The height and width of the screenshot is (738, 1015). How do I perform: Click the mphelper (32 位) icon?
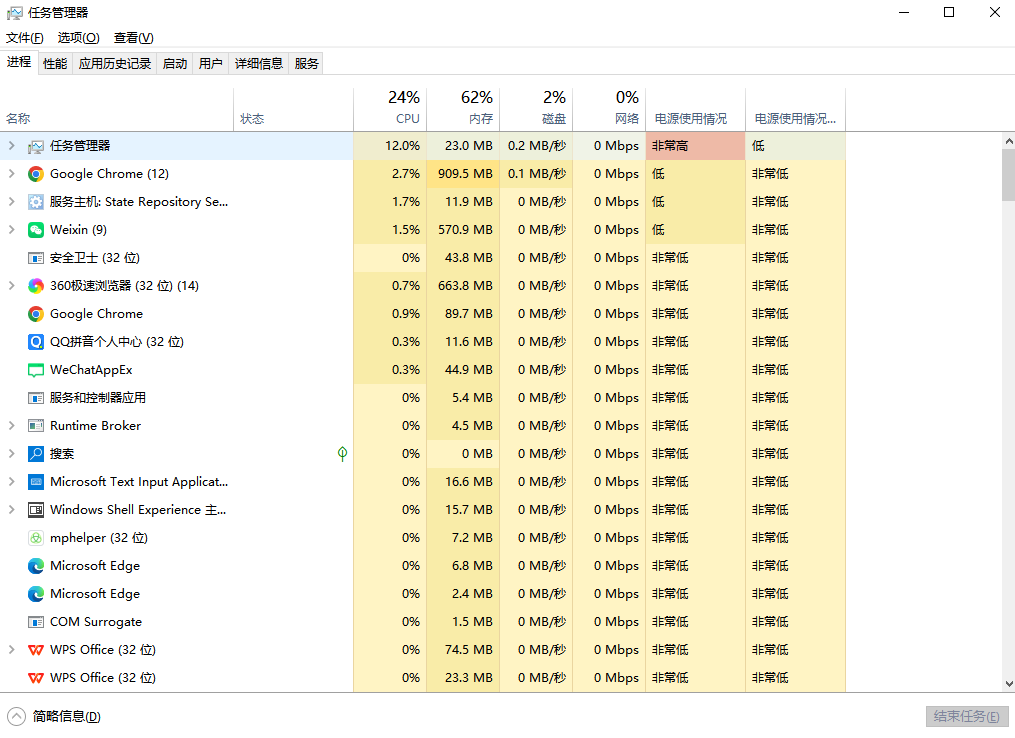tap(36, 538)
